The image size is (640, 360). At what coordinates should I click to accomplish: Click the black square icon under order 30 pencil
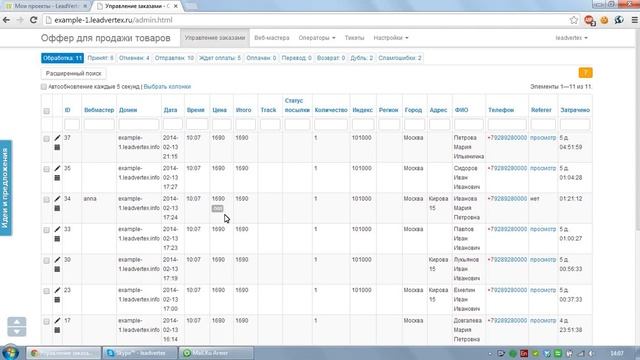(57, 269)
